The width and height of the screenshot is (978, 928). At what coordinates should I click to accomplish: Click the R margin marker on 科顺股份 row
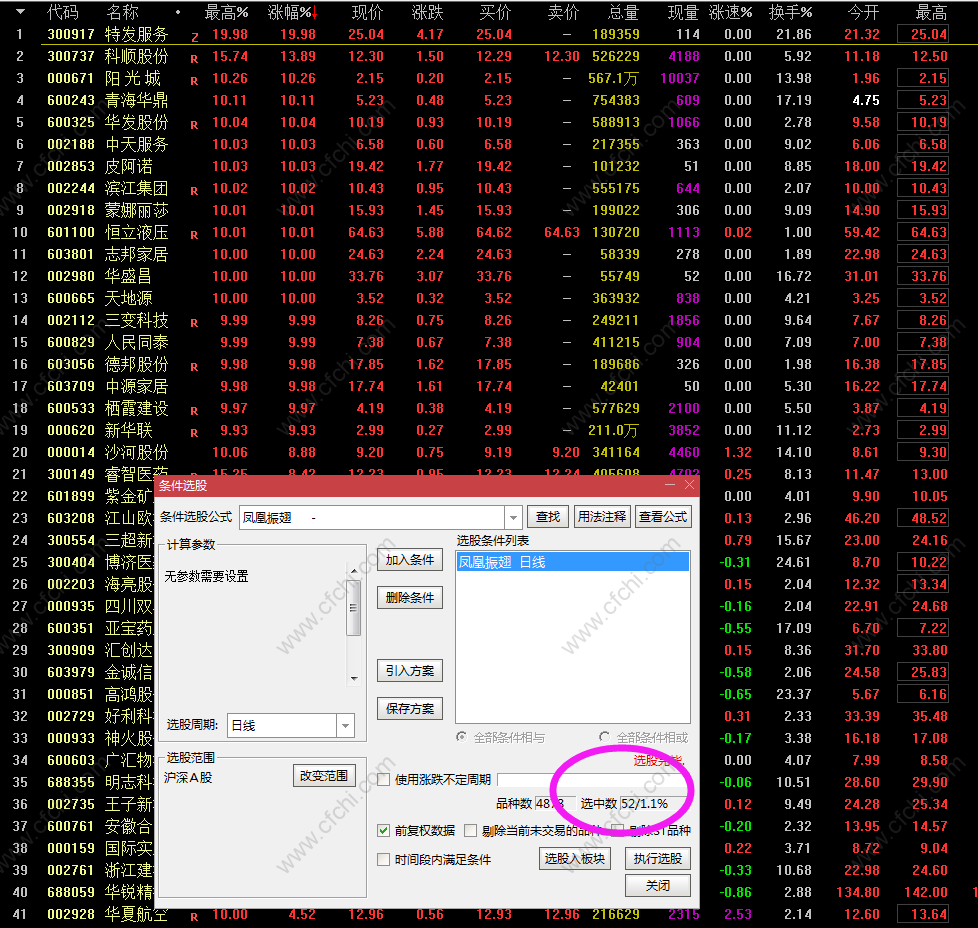pos(194,59)
